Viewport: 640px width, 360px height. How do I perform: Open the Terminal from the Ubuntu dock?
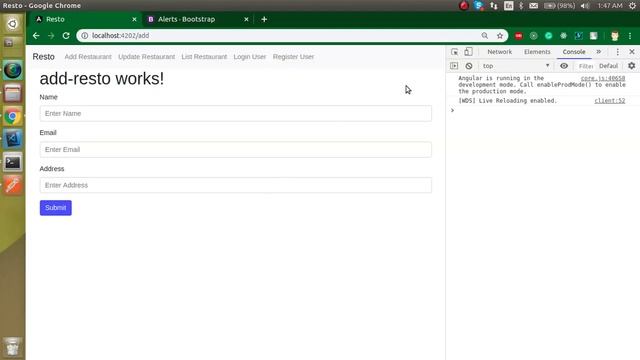[13, 162]
